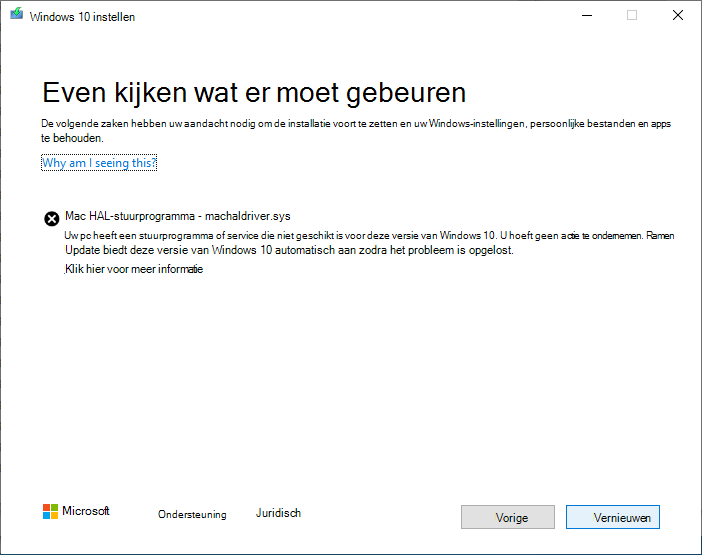Click the paragraph starting 'De volgende zaken hebben'
Image resolution: width=702 pixels, height=555 pixels.
pyautogui.click(x=356, y=131)
